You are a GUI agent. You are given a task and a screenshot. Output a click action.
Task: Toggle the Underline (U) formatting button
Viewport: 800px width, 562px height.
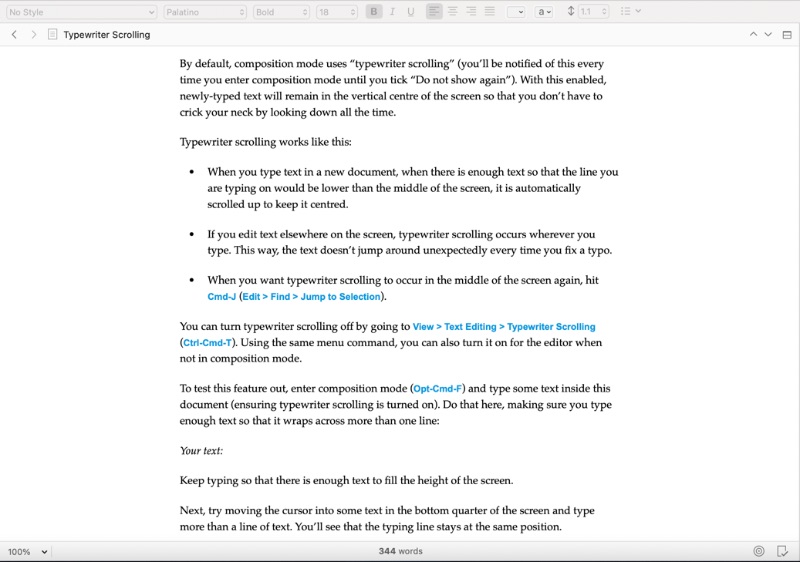point(411,12)
